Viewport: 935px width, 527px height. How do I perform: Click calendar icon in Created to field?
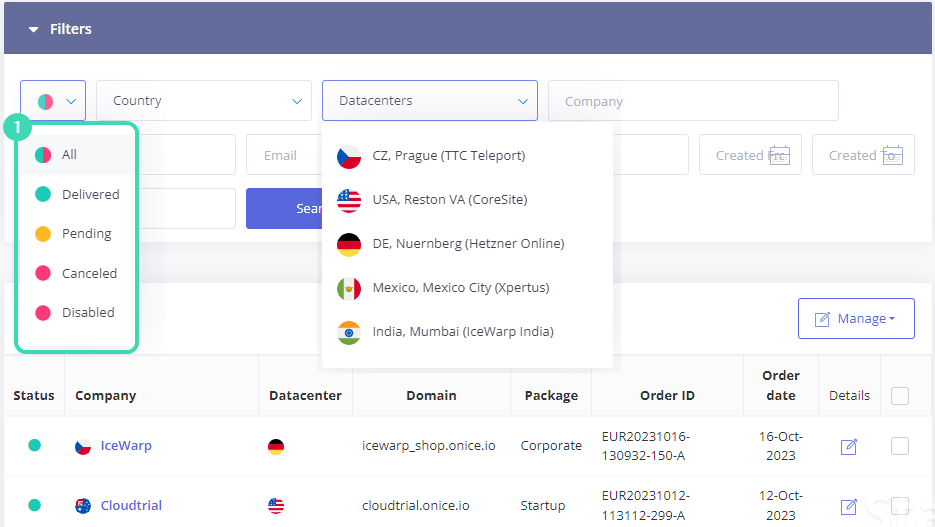coord(893,155)
